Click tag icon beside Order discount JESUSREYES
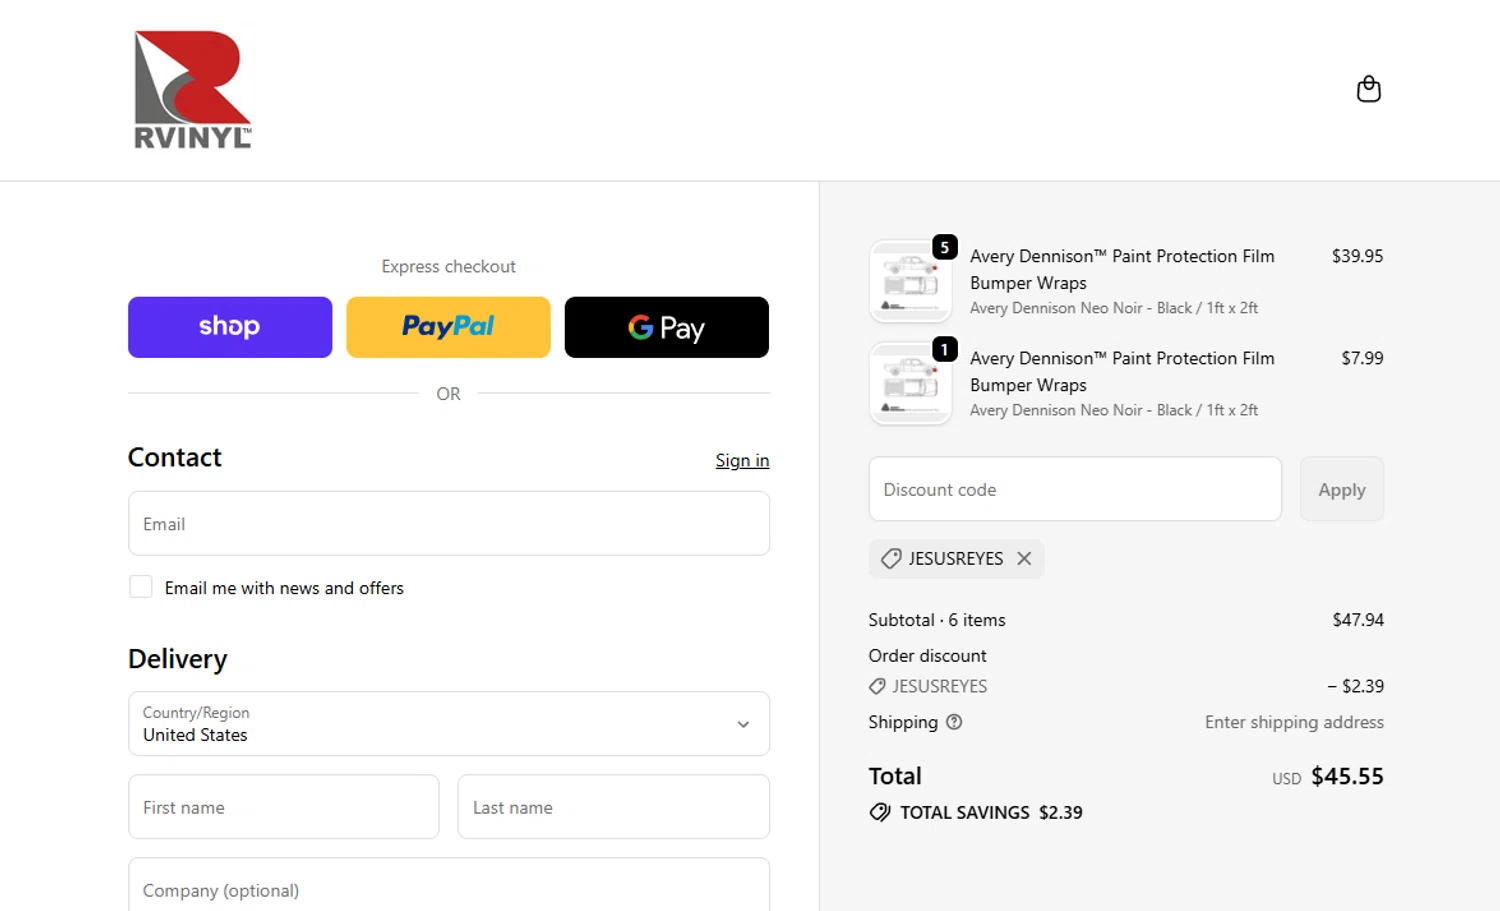This screenshot has height=911, width=1500. (877, 686)
